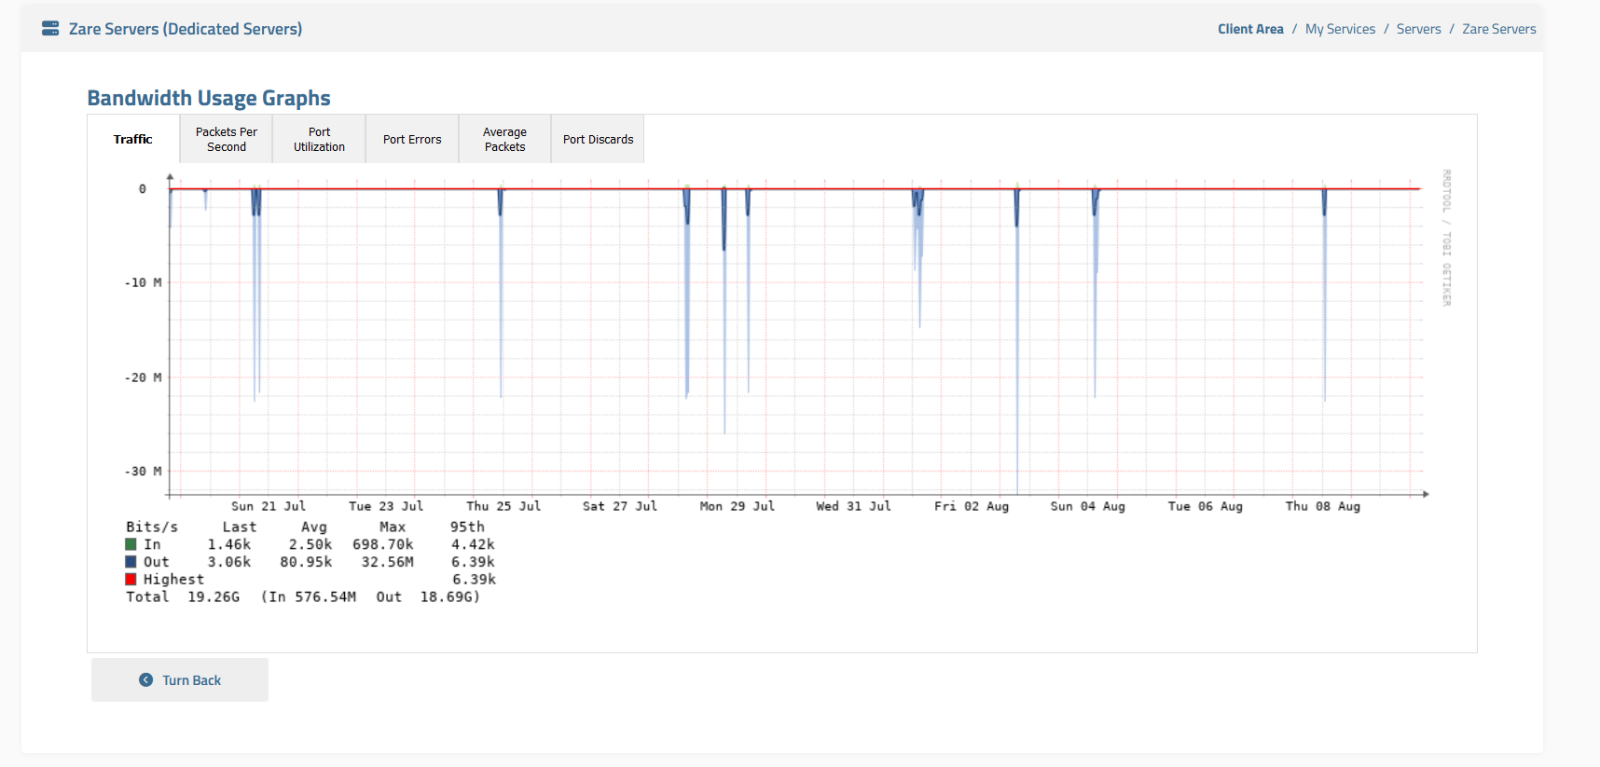View the Port Discards tab

598,139
